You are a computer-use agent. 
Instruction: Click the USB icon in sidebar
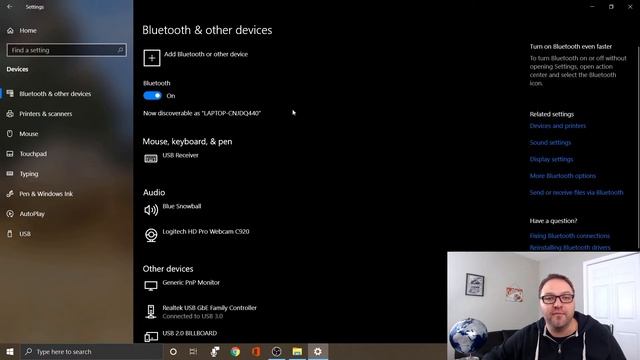[x=10, y=234]
